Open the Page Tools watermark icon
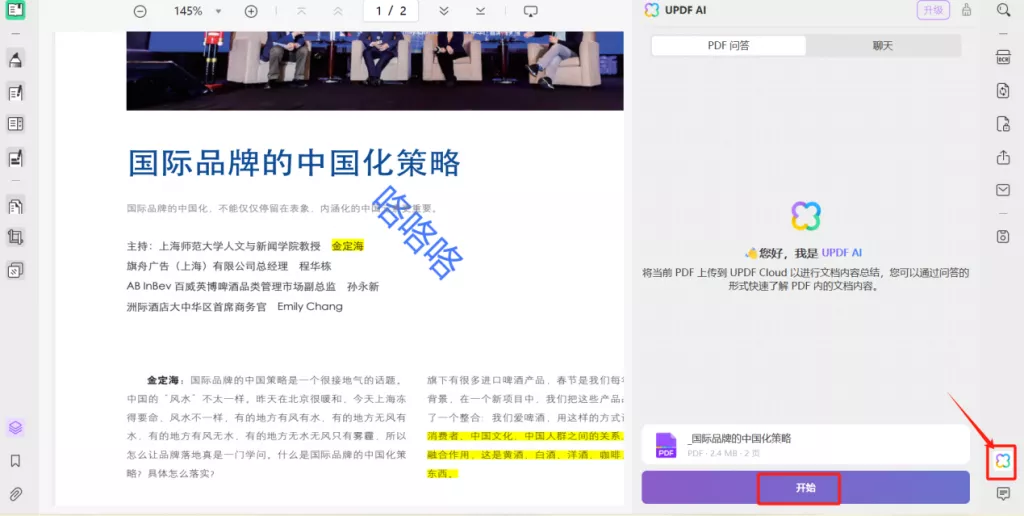This screenshot has width=1024, height=516. [15, 270]
